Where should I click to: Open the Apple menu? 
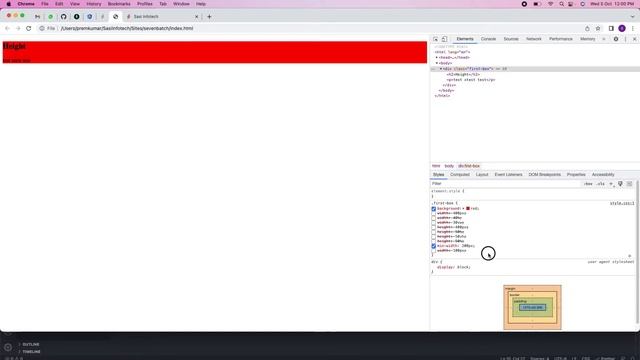[9, 4]
